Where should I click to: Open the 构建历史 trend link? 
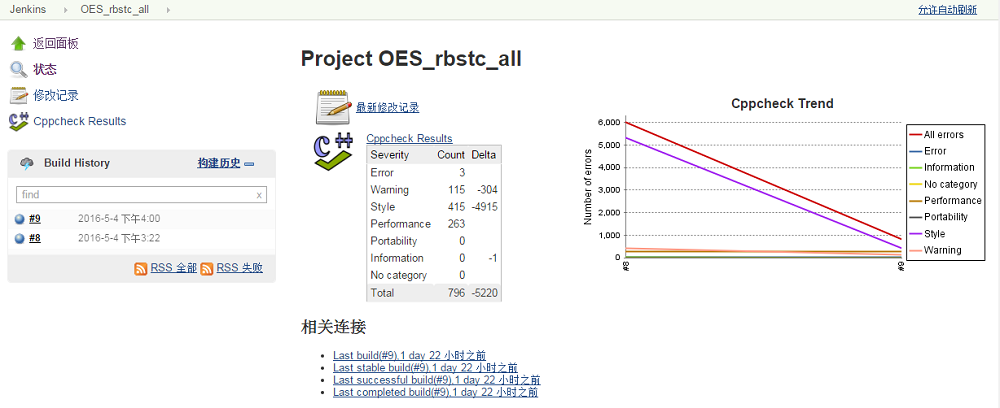pos(219,163)
